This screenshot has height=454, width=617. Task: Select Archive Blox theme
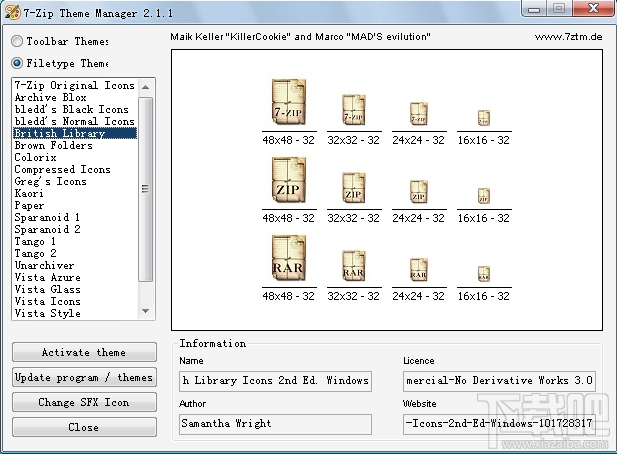pos(75,97)
